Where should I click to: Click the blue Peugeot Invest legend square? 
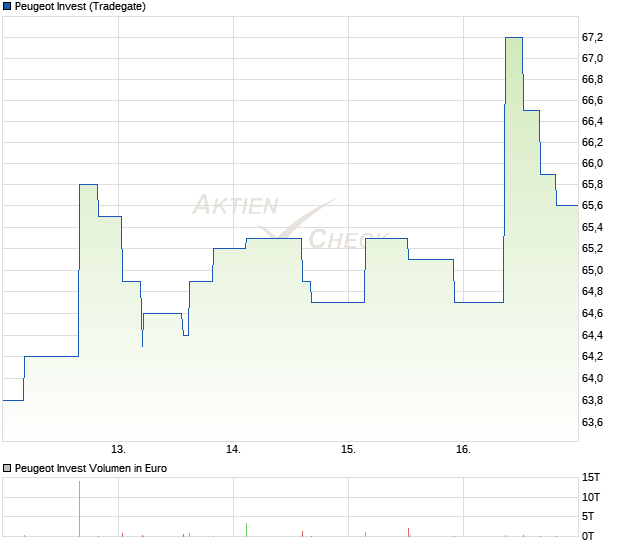[x=7, y=6]
